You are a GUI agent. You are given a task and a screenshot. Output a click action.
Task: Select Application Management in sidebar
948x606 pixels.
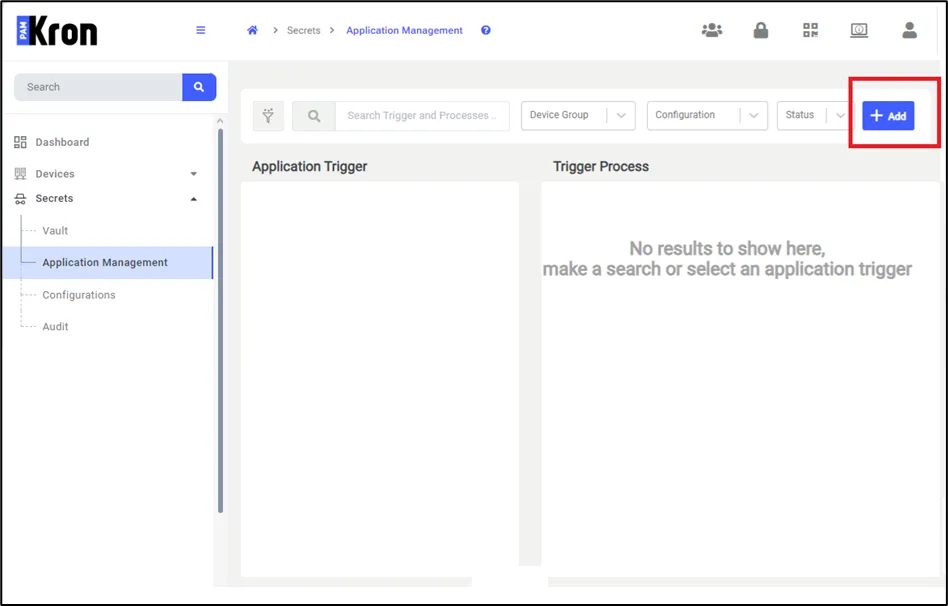point(108,262)
